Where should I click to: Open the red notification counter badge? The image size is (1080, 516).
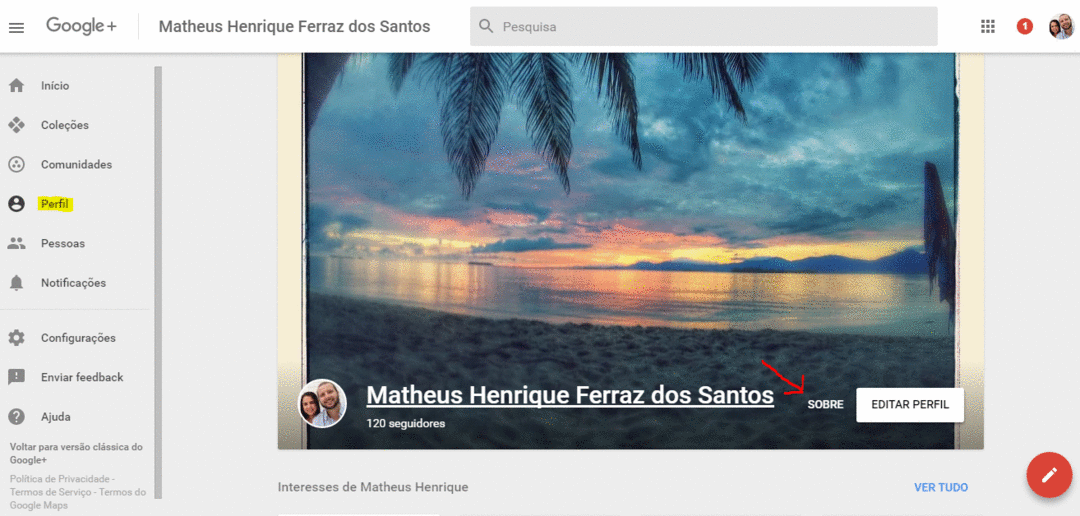coord(1025,27)
